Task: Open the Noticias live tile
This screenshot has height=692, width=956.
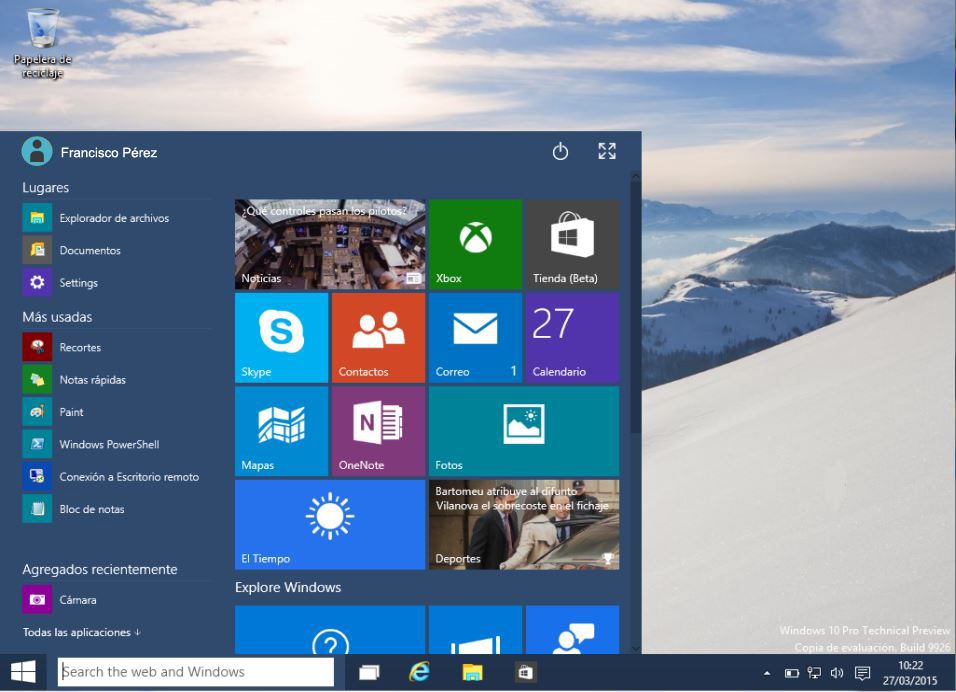Action: click(330, 244)
